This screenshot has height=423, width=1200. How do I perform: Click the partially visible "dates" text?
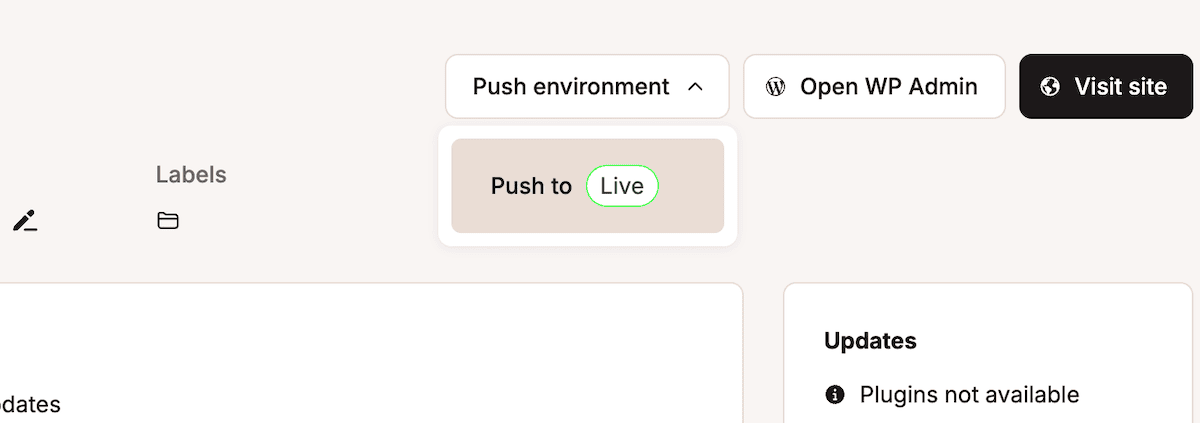point(30,405)
